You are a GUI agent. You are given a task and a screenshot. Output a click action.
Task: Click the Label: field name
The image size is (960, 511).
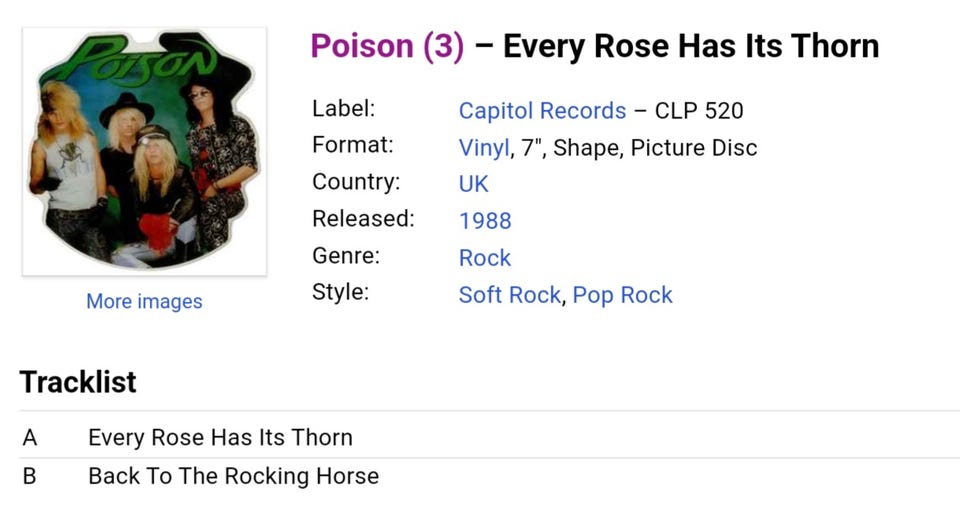343,108
